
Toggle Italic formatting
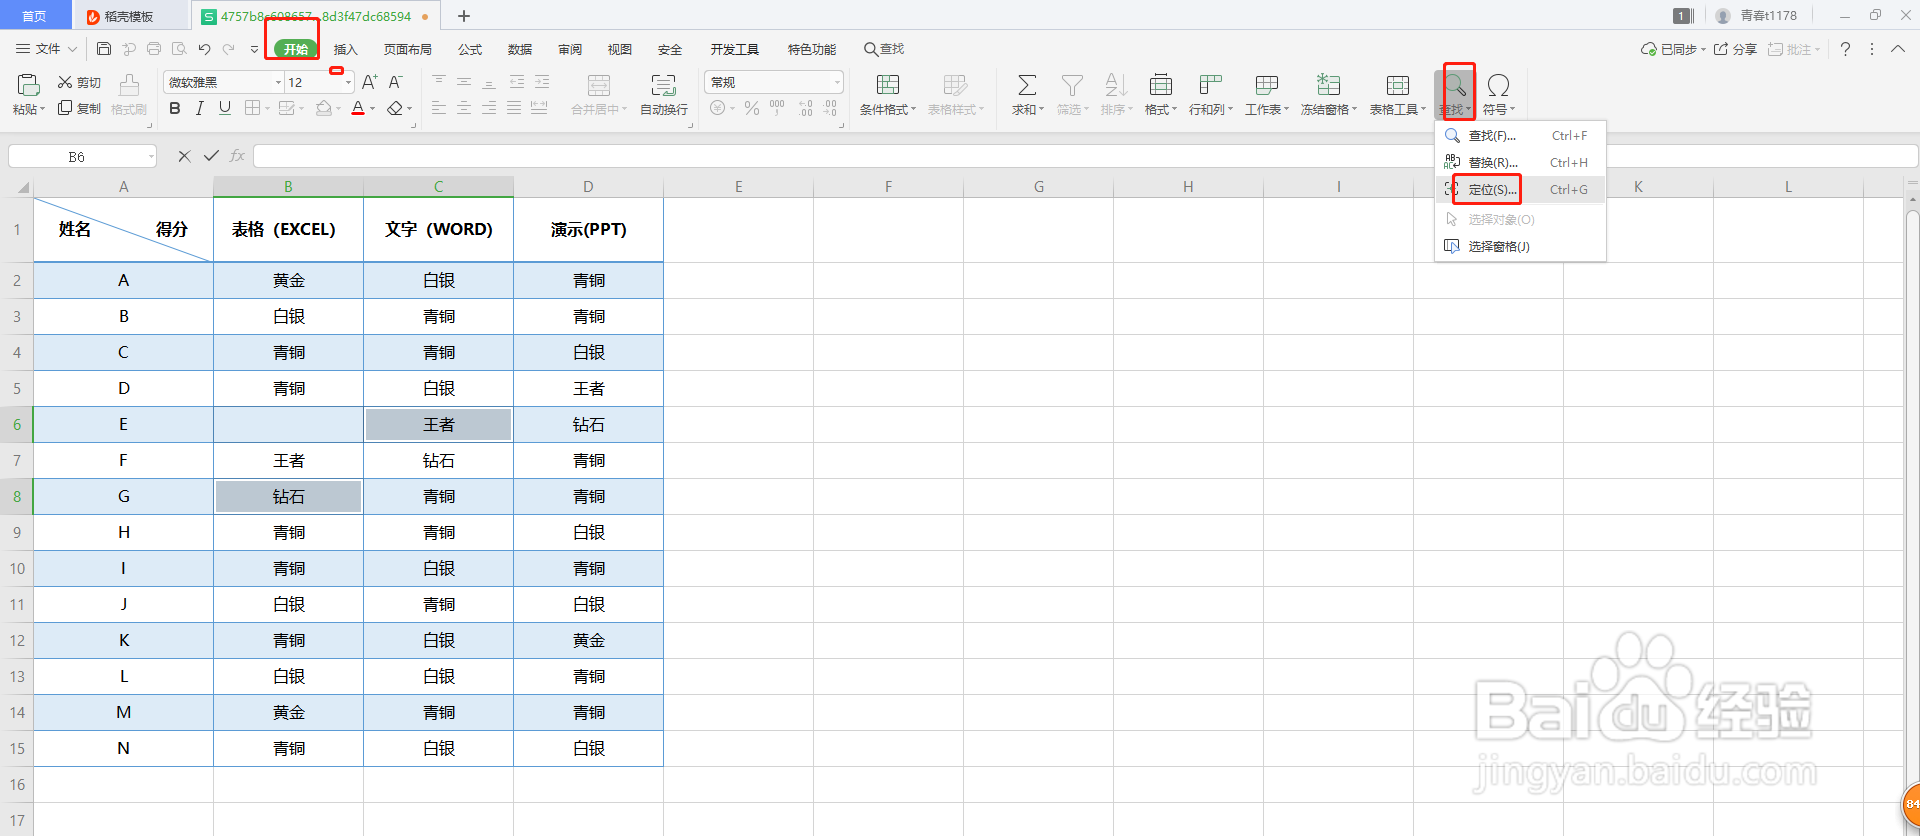point(199,108)
